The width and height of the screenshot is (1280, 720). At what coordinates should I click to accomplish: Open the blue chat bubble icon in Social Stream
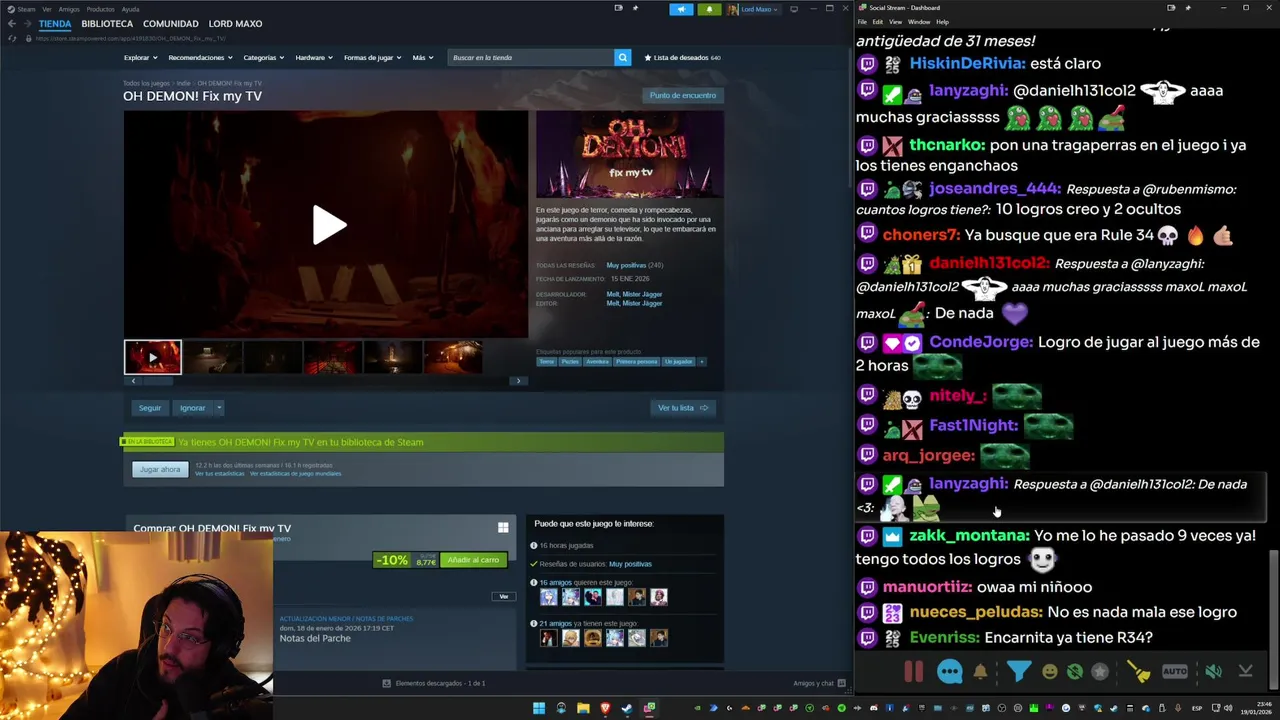click(949, 672)
